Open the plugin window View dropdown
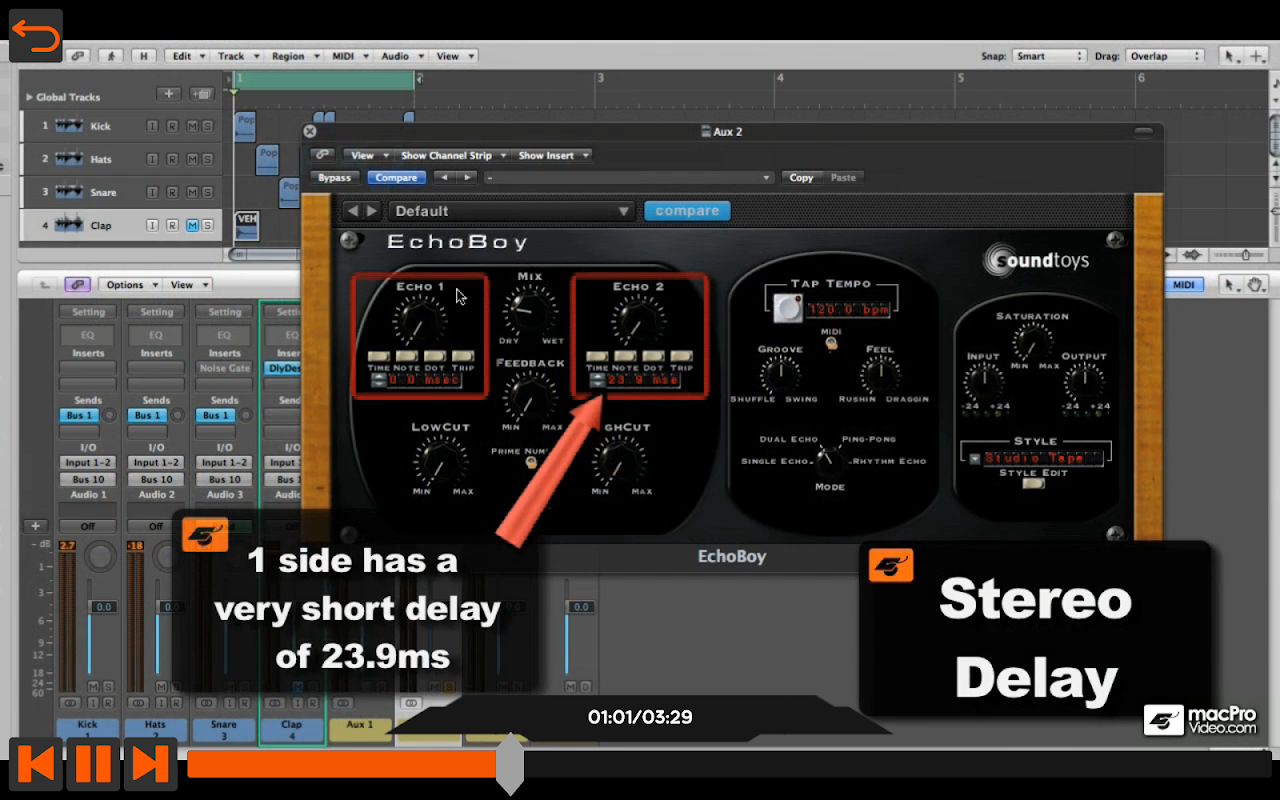 (x=367, y=155)
